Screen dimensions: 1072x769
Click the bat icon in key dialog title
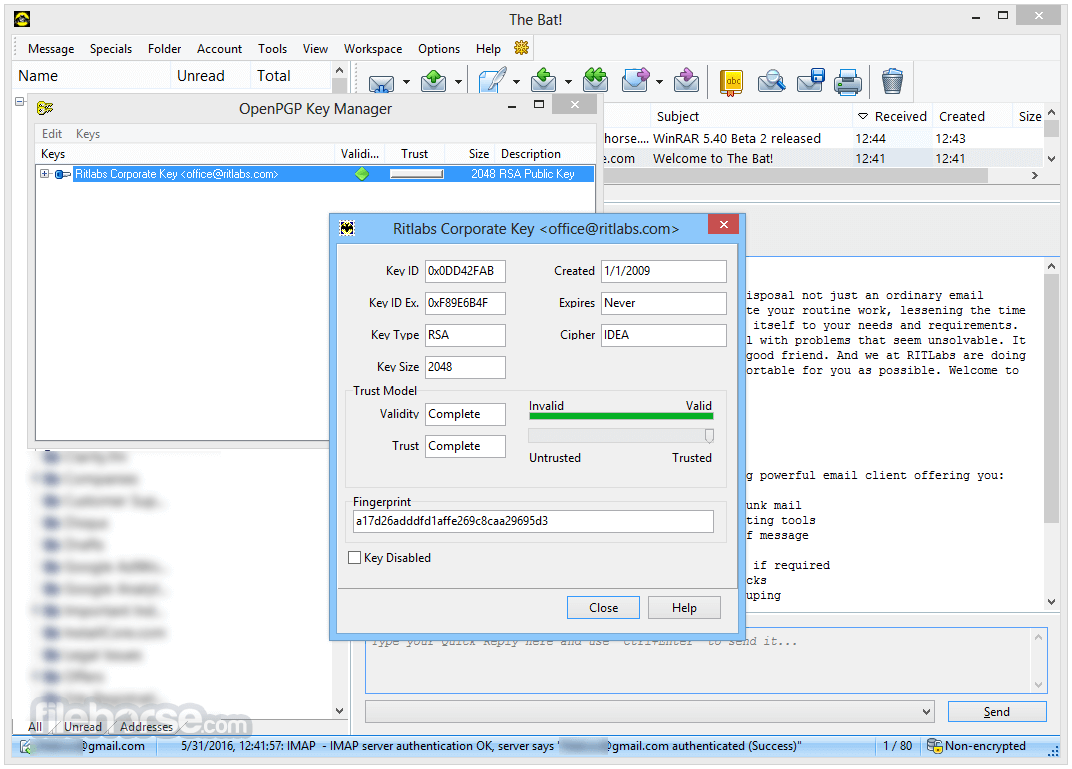tap(347, 228)
